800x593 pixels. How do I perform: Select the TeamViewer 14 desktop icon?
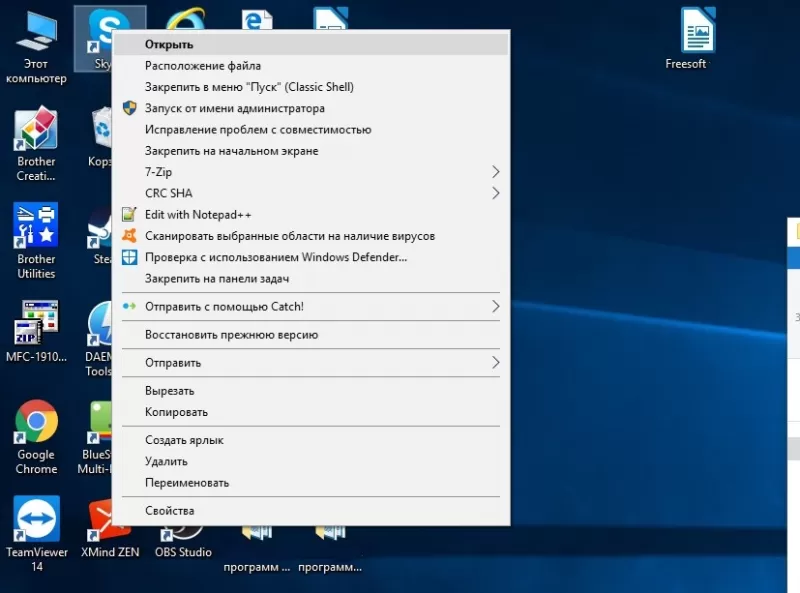(x=36, y=520)
